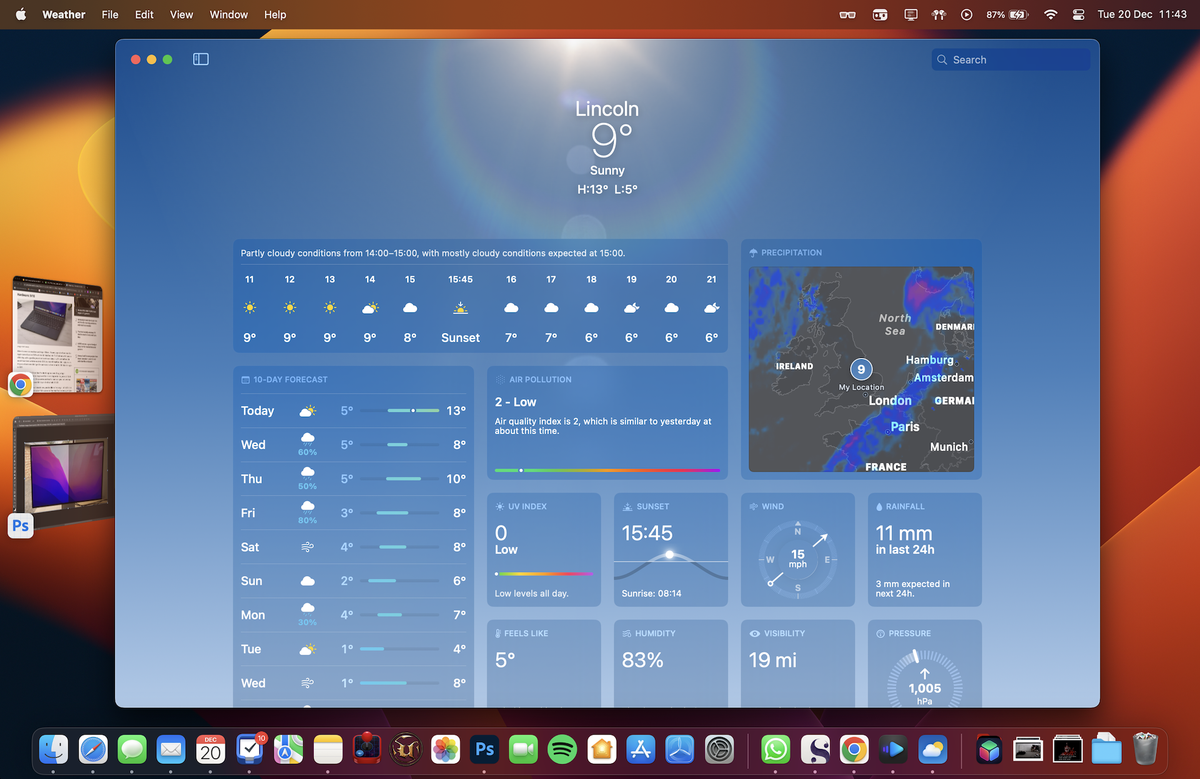Toggle the sidebar in the Weather window
The image size is (1200, 779).
tap(200, 59)
